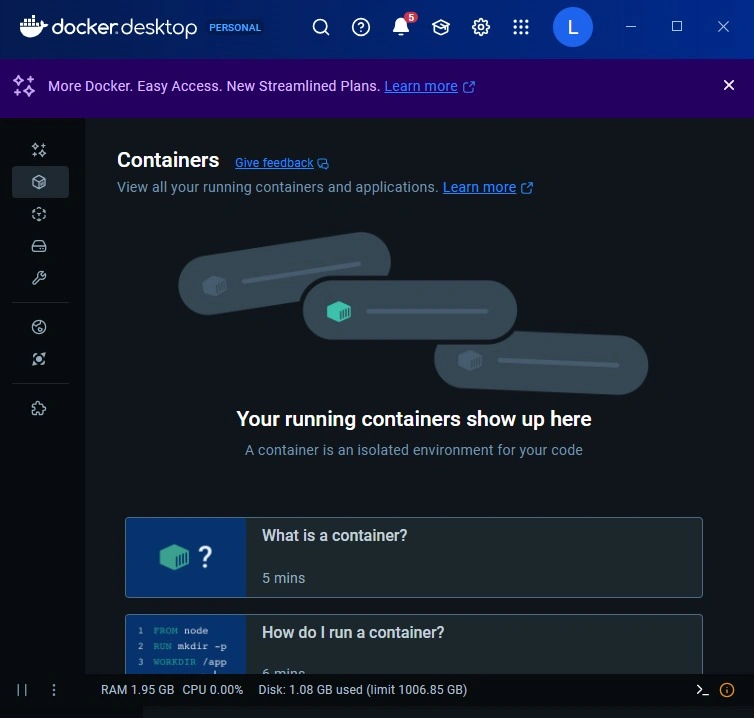
Task: Maximize the Docker Desktop window
Action: pyautogui.click(x=677, y=26)
